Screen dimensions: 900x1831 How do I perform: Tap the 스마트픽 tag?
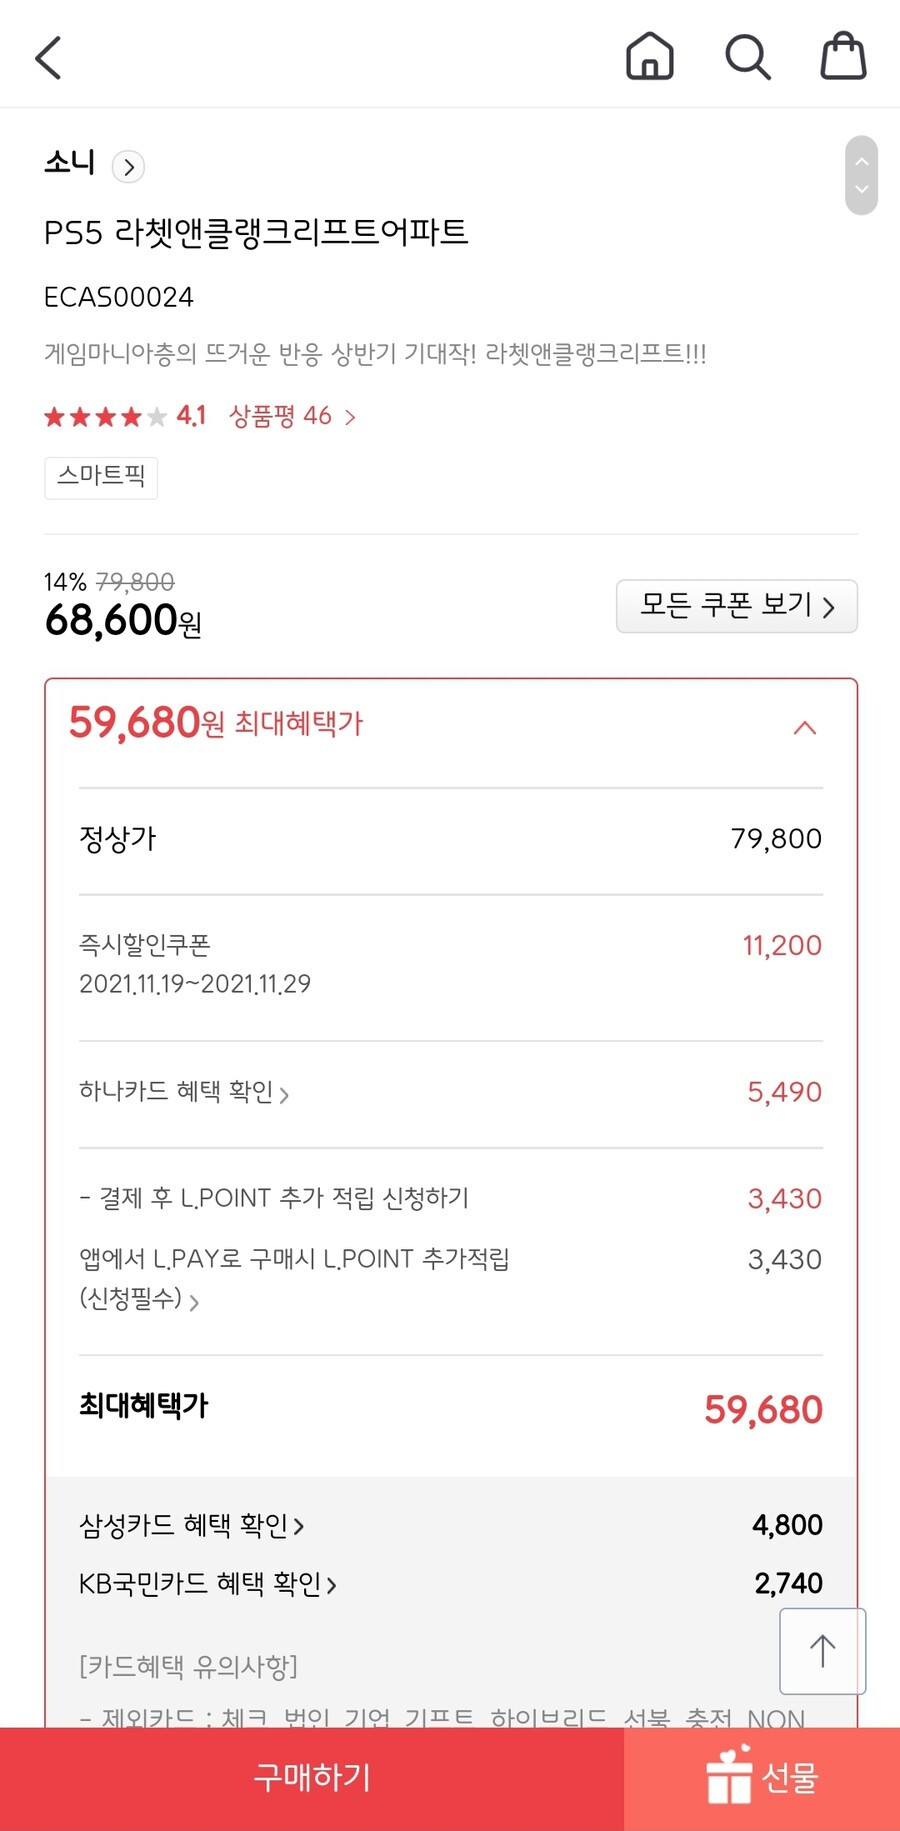tap(101, 476)
